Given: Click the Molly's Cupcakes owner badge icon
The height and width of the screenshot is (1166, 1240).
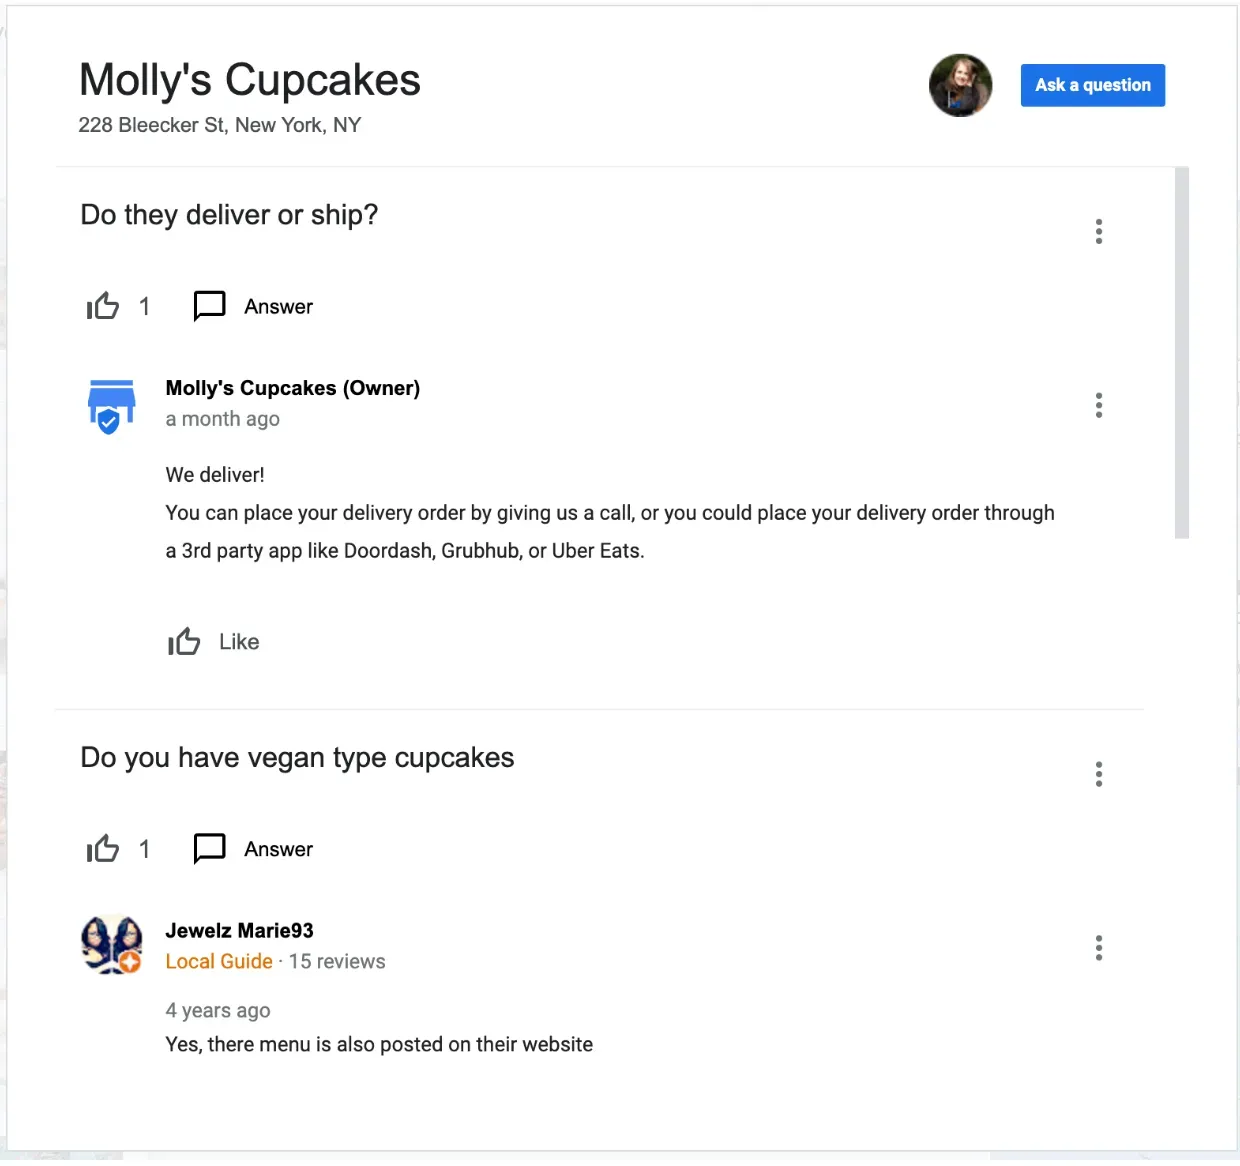Looking at the screenshot, I should [x=111, y=406].
